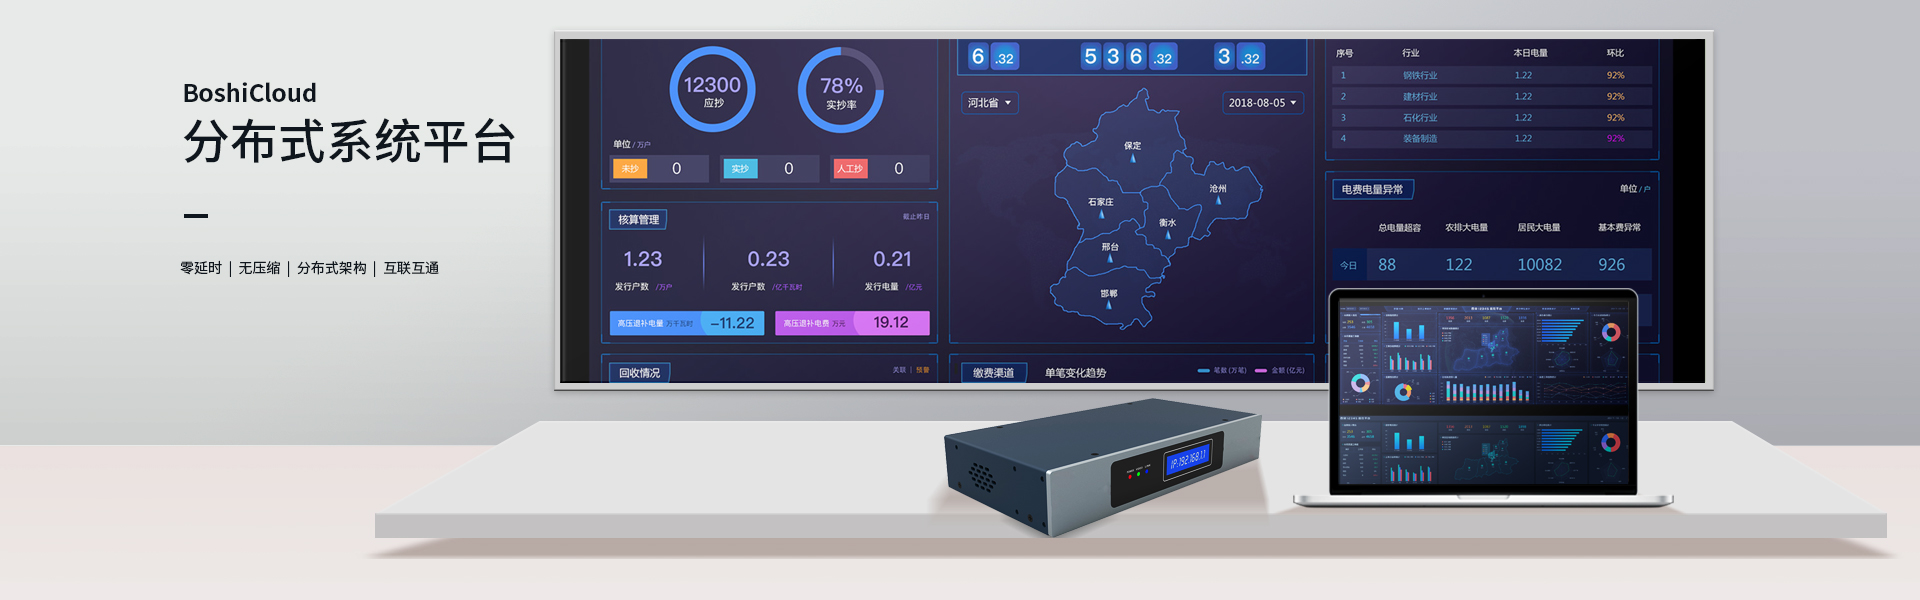Open the 河北省 province dropdown
1920x600 pixels.
point(989,103)
